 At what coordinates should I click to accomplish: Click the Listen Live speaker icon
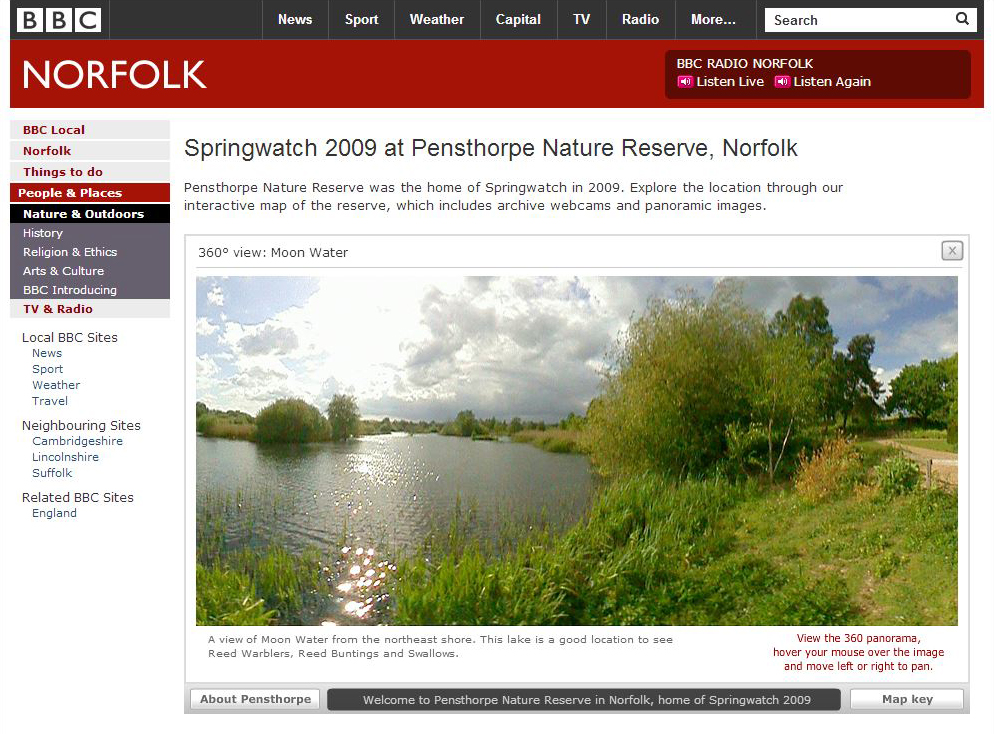click(x=685, y=81)
